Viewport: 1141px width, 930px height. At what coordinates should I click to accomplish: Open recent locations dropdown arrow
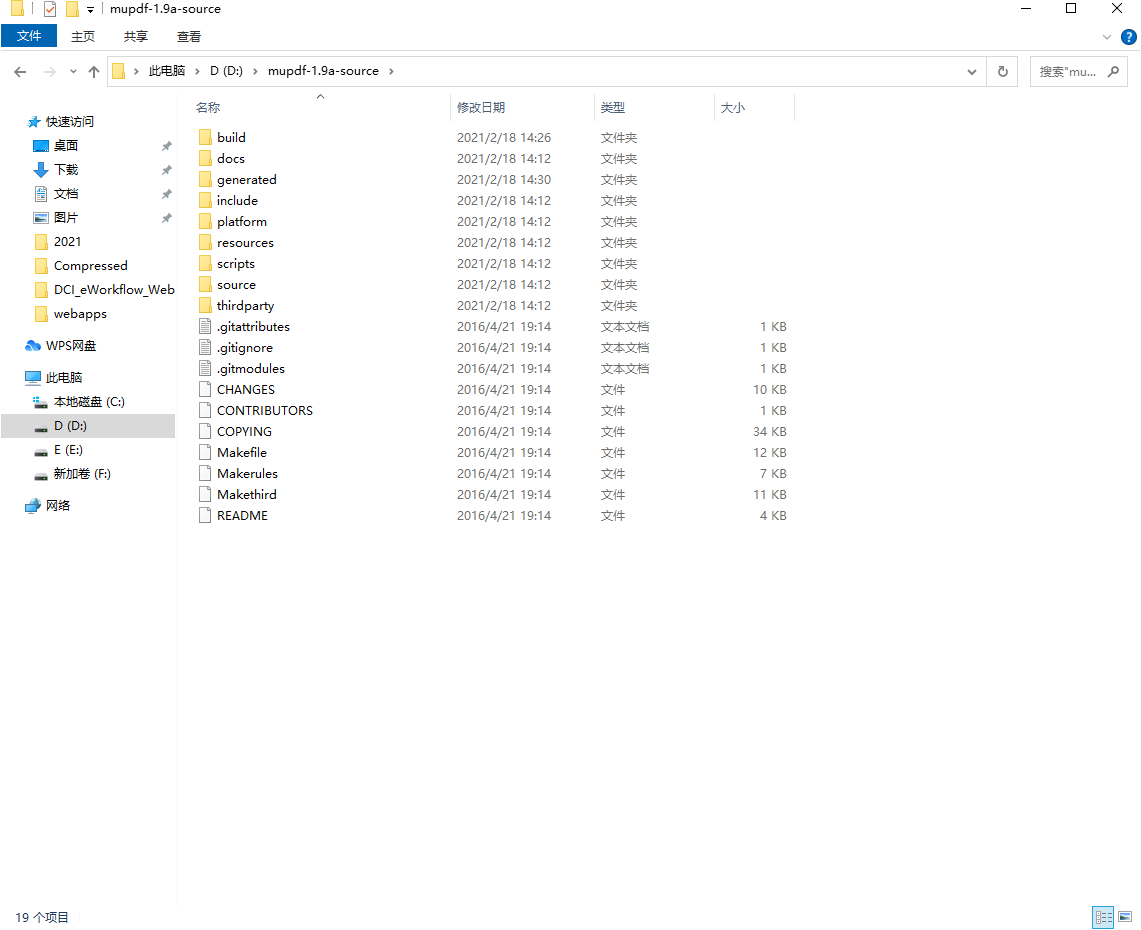pos(73,71)
